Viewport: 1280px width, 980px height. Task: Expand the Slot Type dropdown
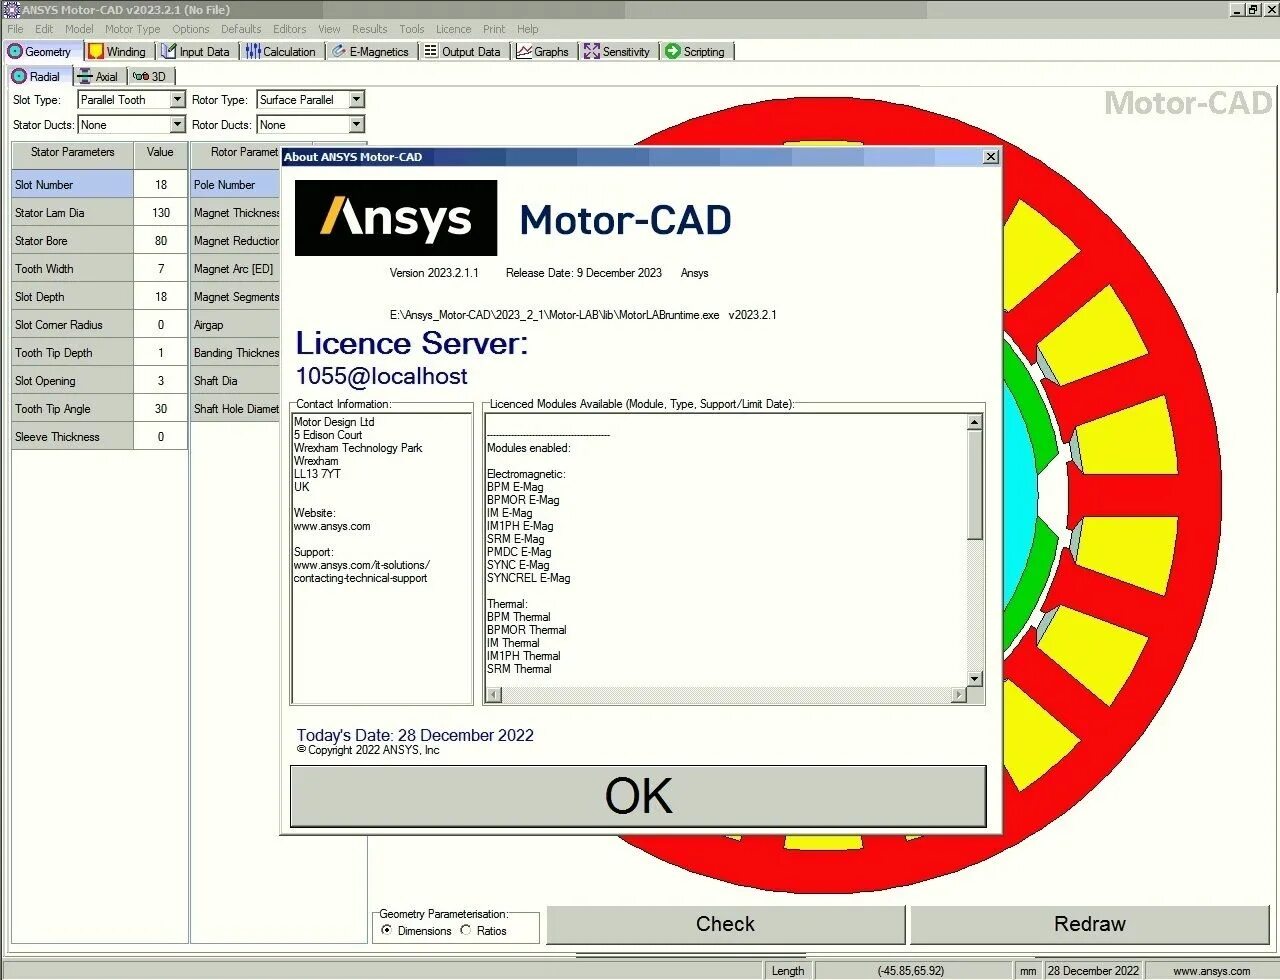tap(177, 100)
